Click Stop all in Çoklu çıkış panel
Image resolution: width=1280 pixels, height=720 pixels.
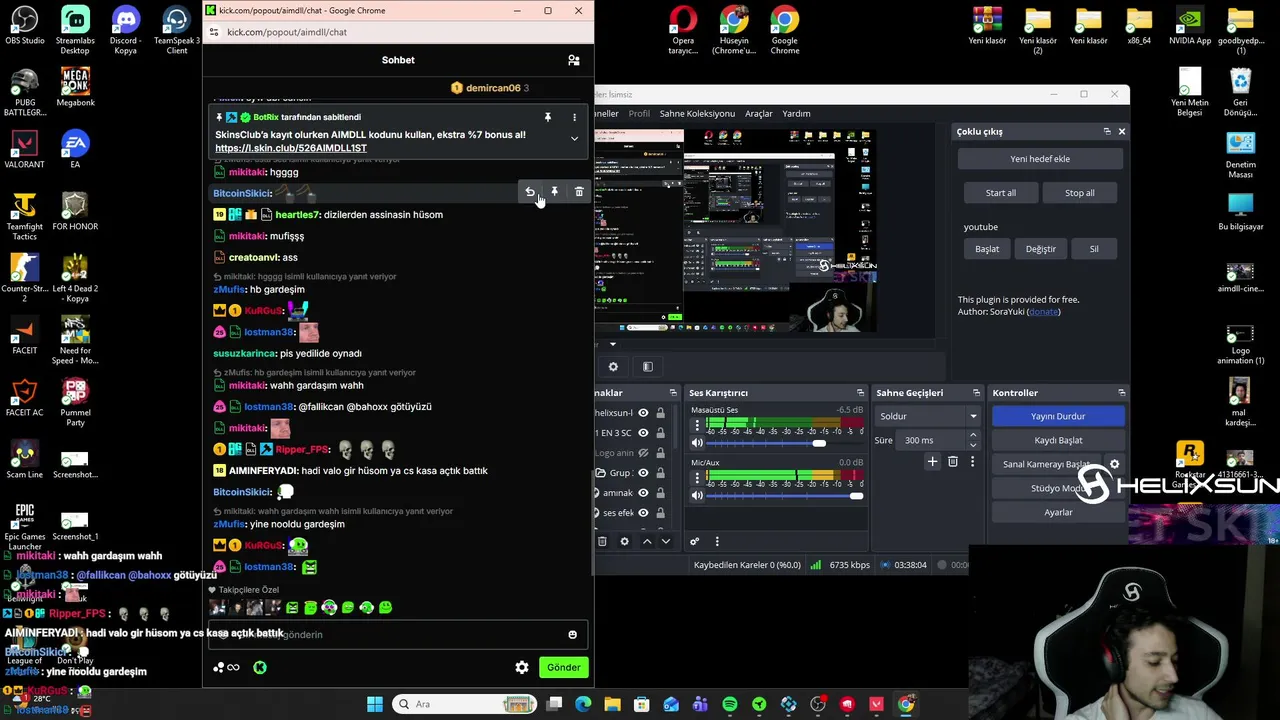click(x=1079, y=193)
